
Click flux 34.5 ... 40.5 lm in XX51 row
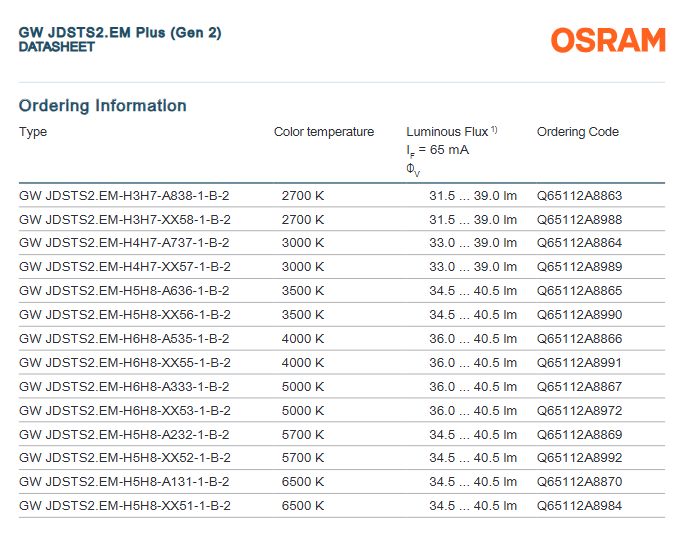click(473, 506)
